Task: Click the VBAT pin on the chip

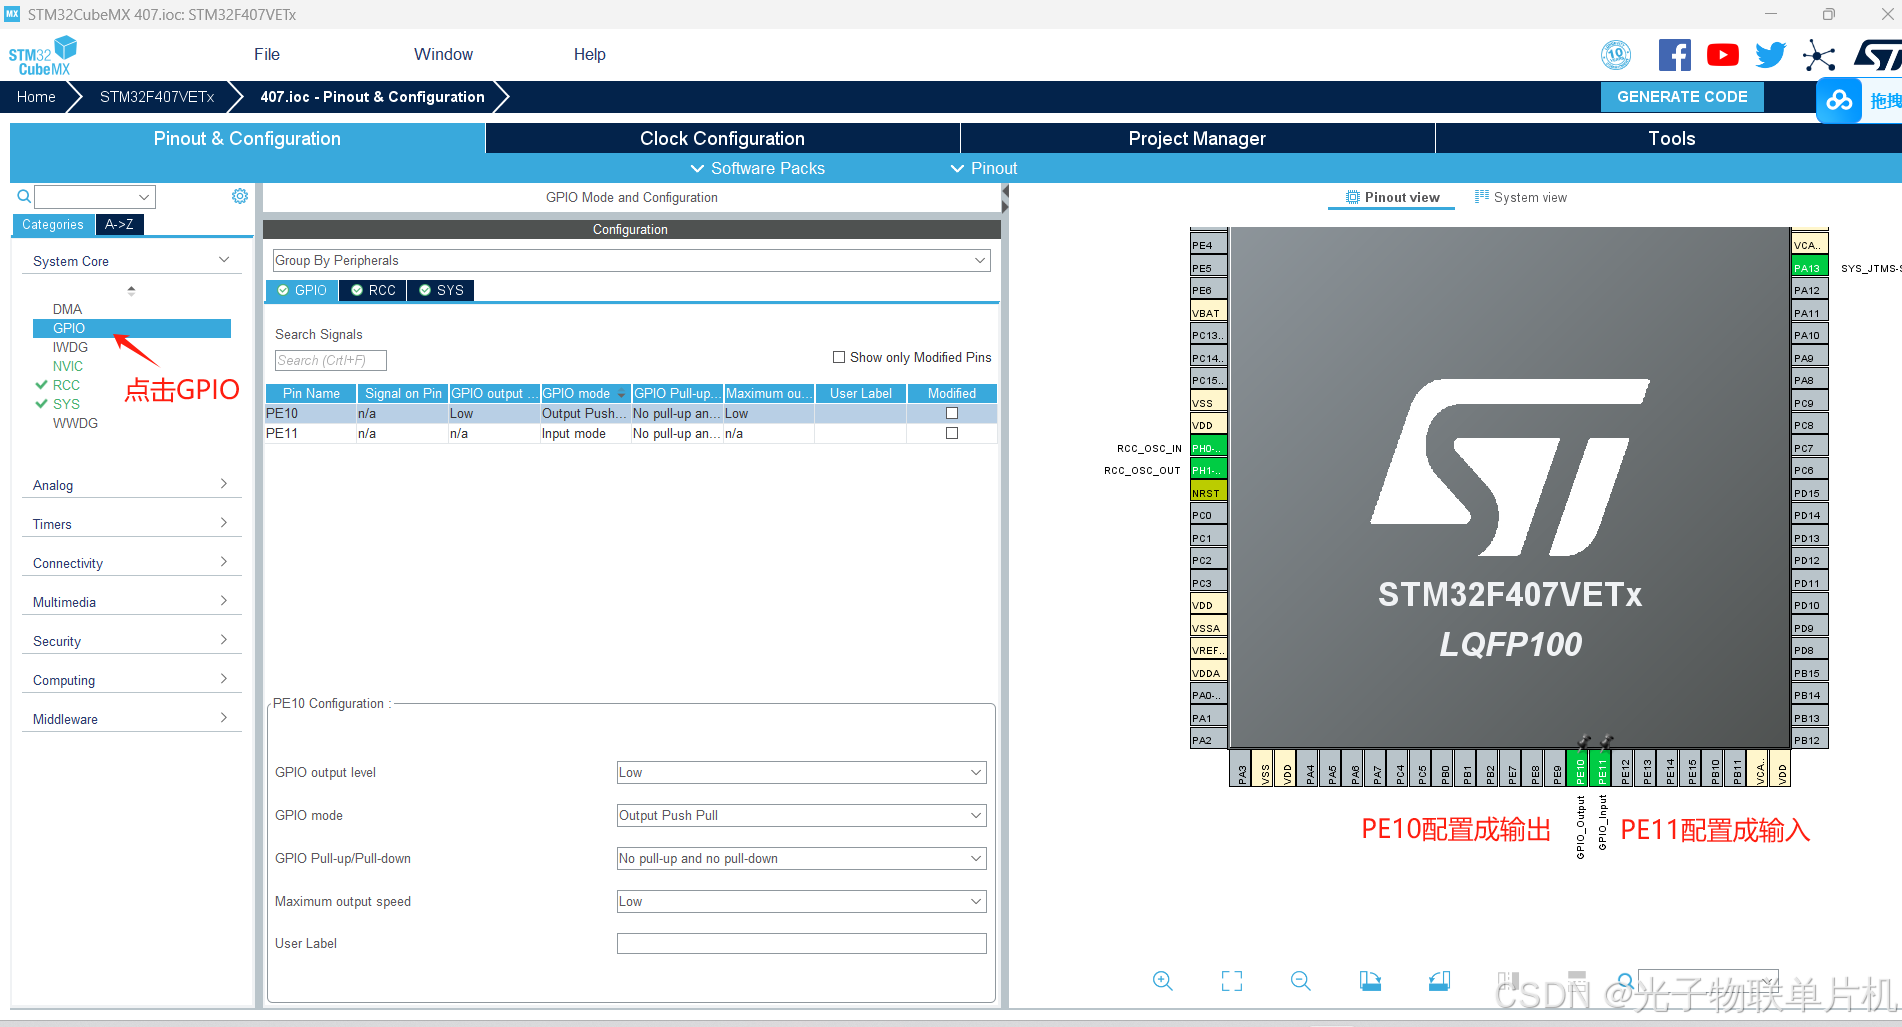Action: tap(1208, 313)
